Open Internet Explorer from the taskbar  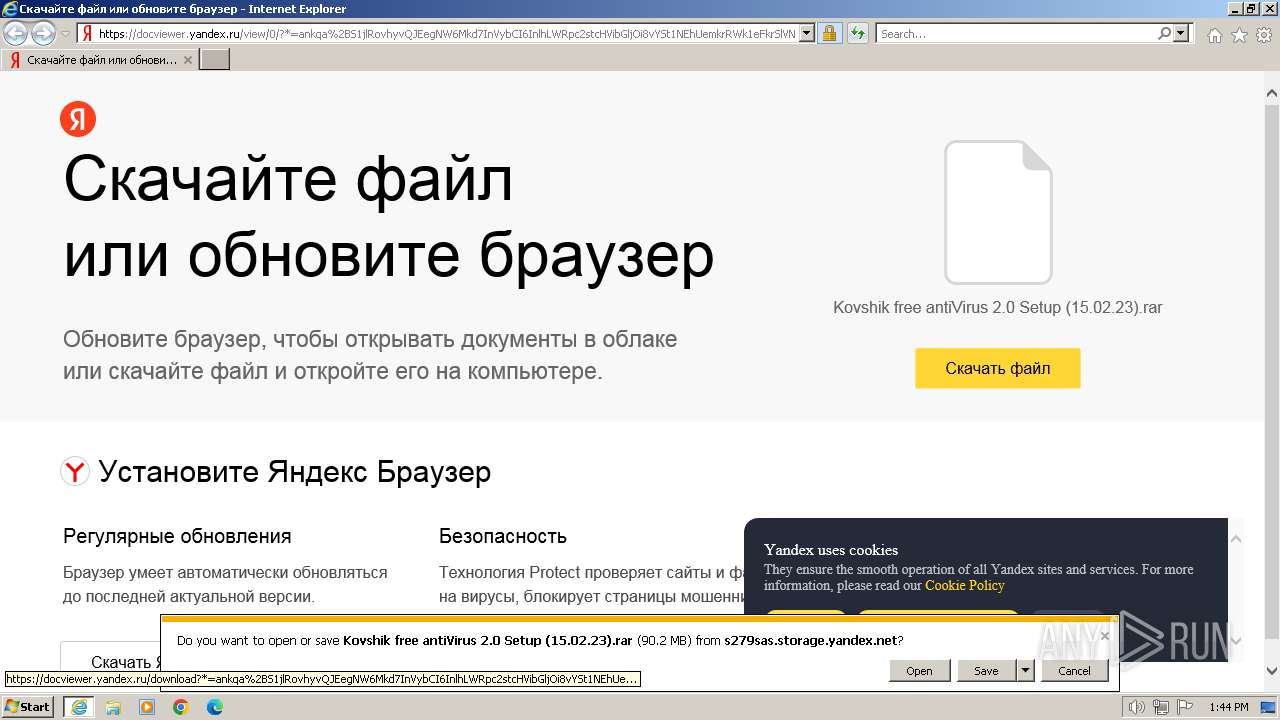pos(78,707)
